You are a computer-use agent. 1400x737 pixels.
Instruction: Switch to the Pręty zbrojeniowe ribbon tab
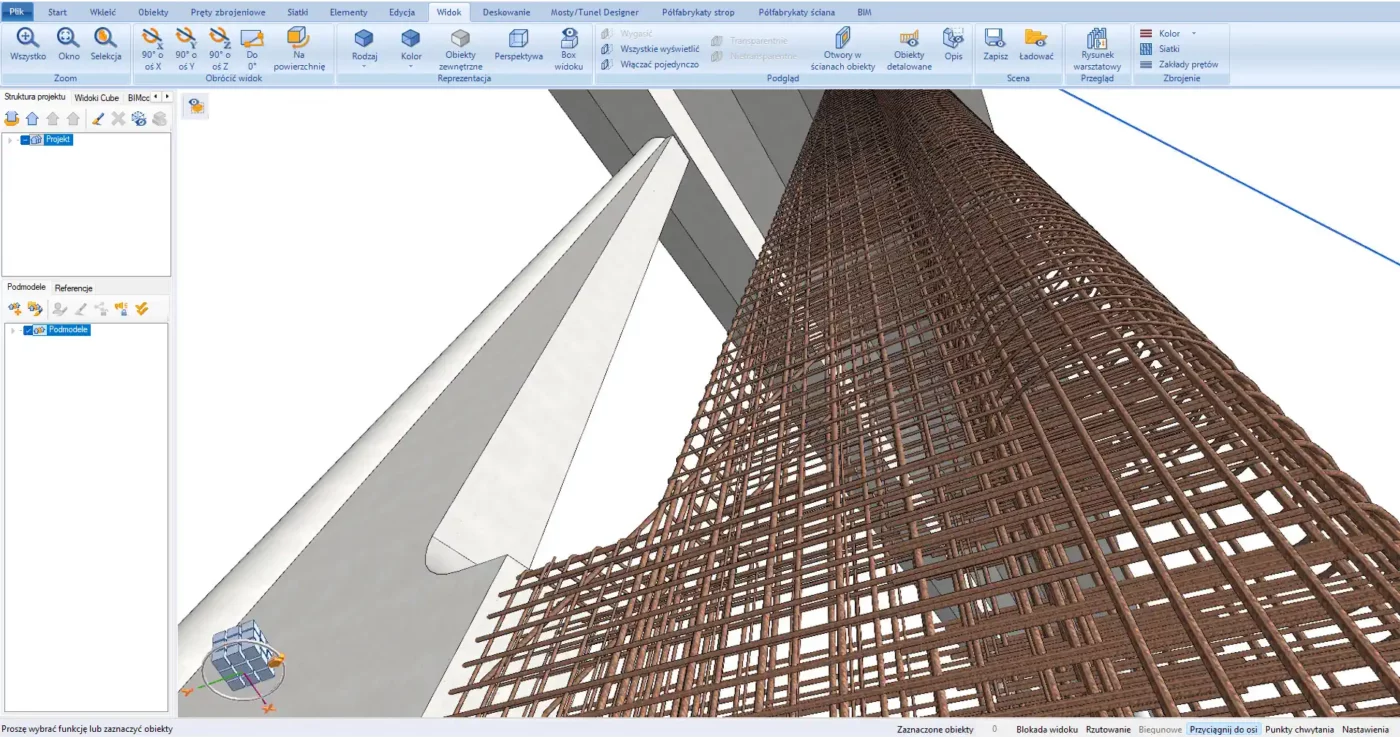[x=227, y=12]
